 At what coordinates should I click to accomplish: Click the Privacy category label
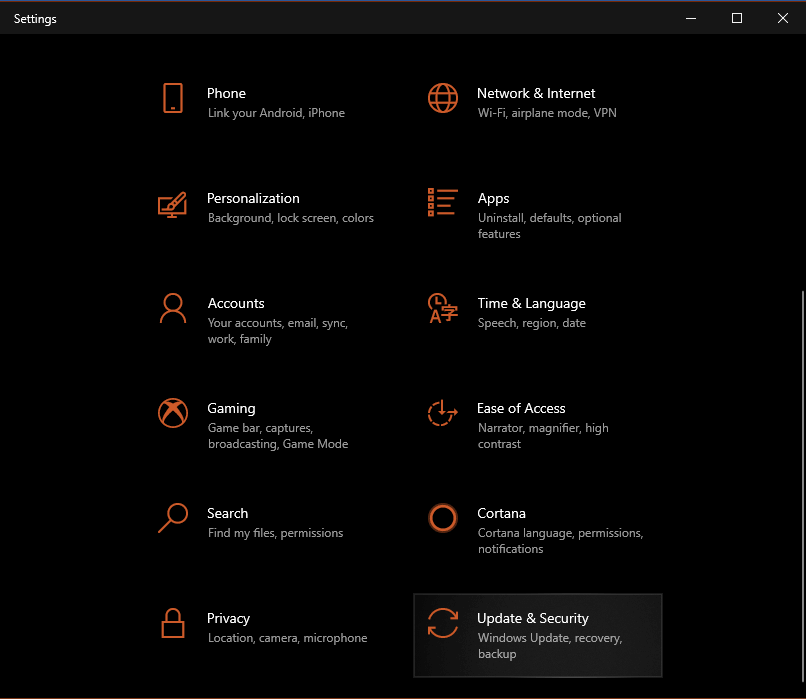pos(228,618)
